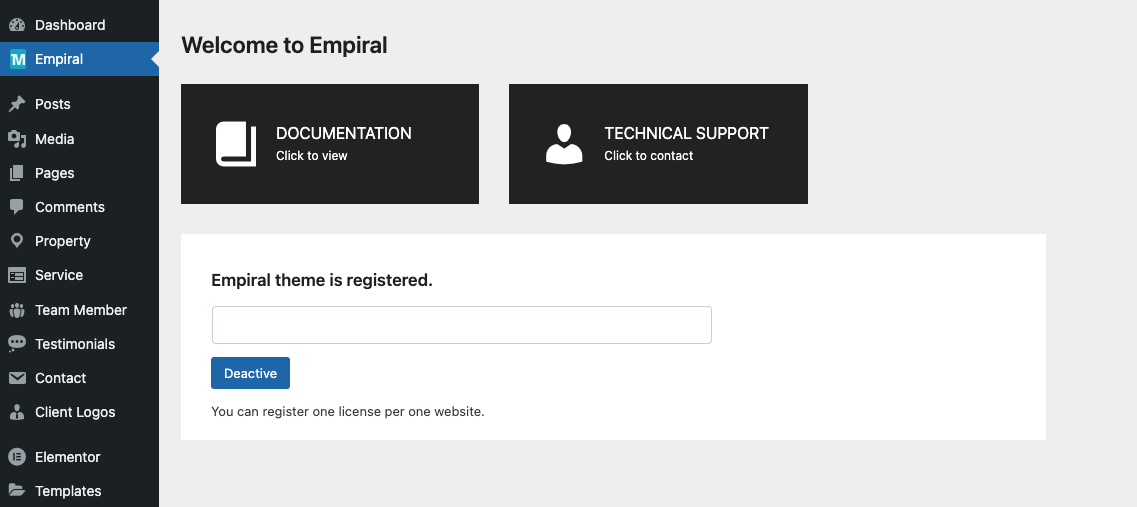Go to Testimonials menu entry
The image size is (1137, 507).
click(x=80, y=344)
